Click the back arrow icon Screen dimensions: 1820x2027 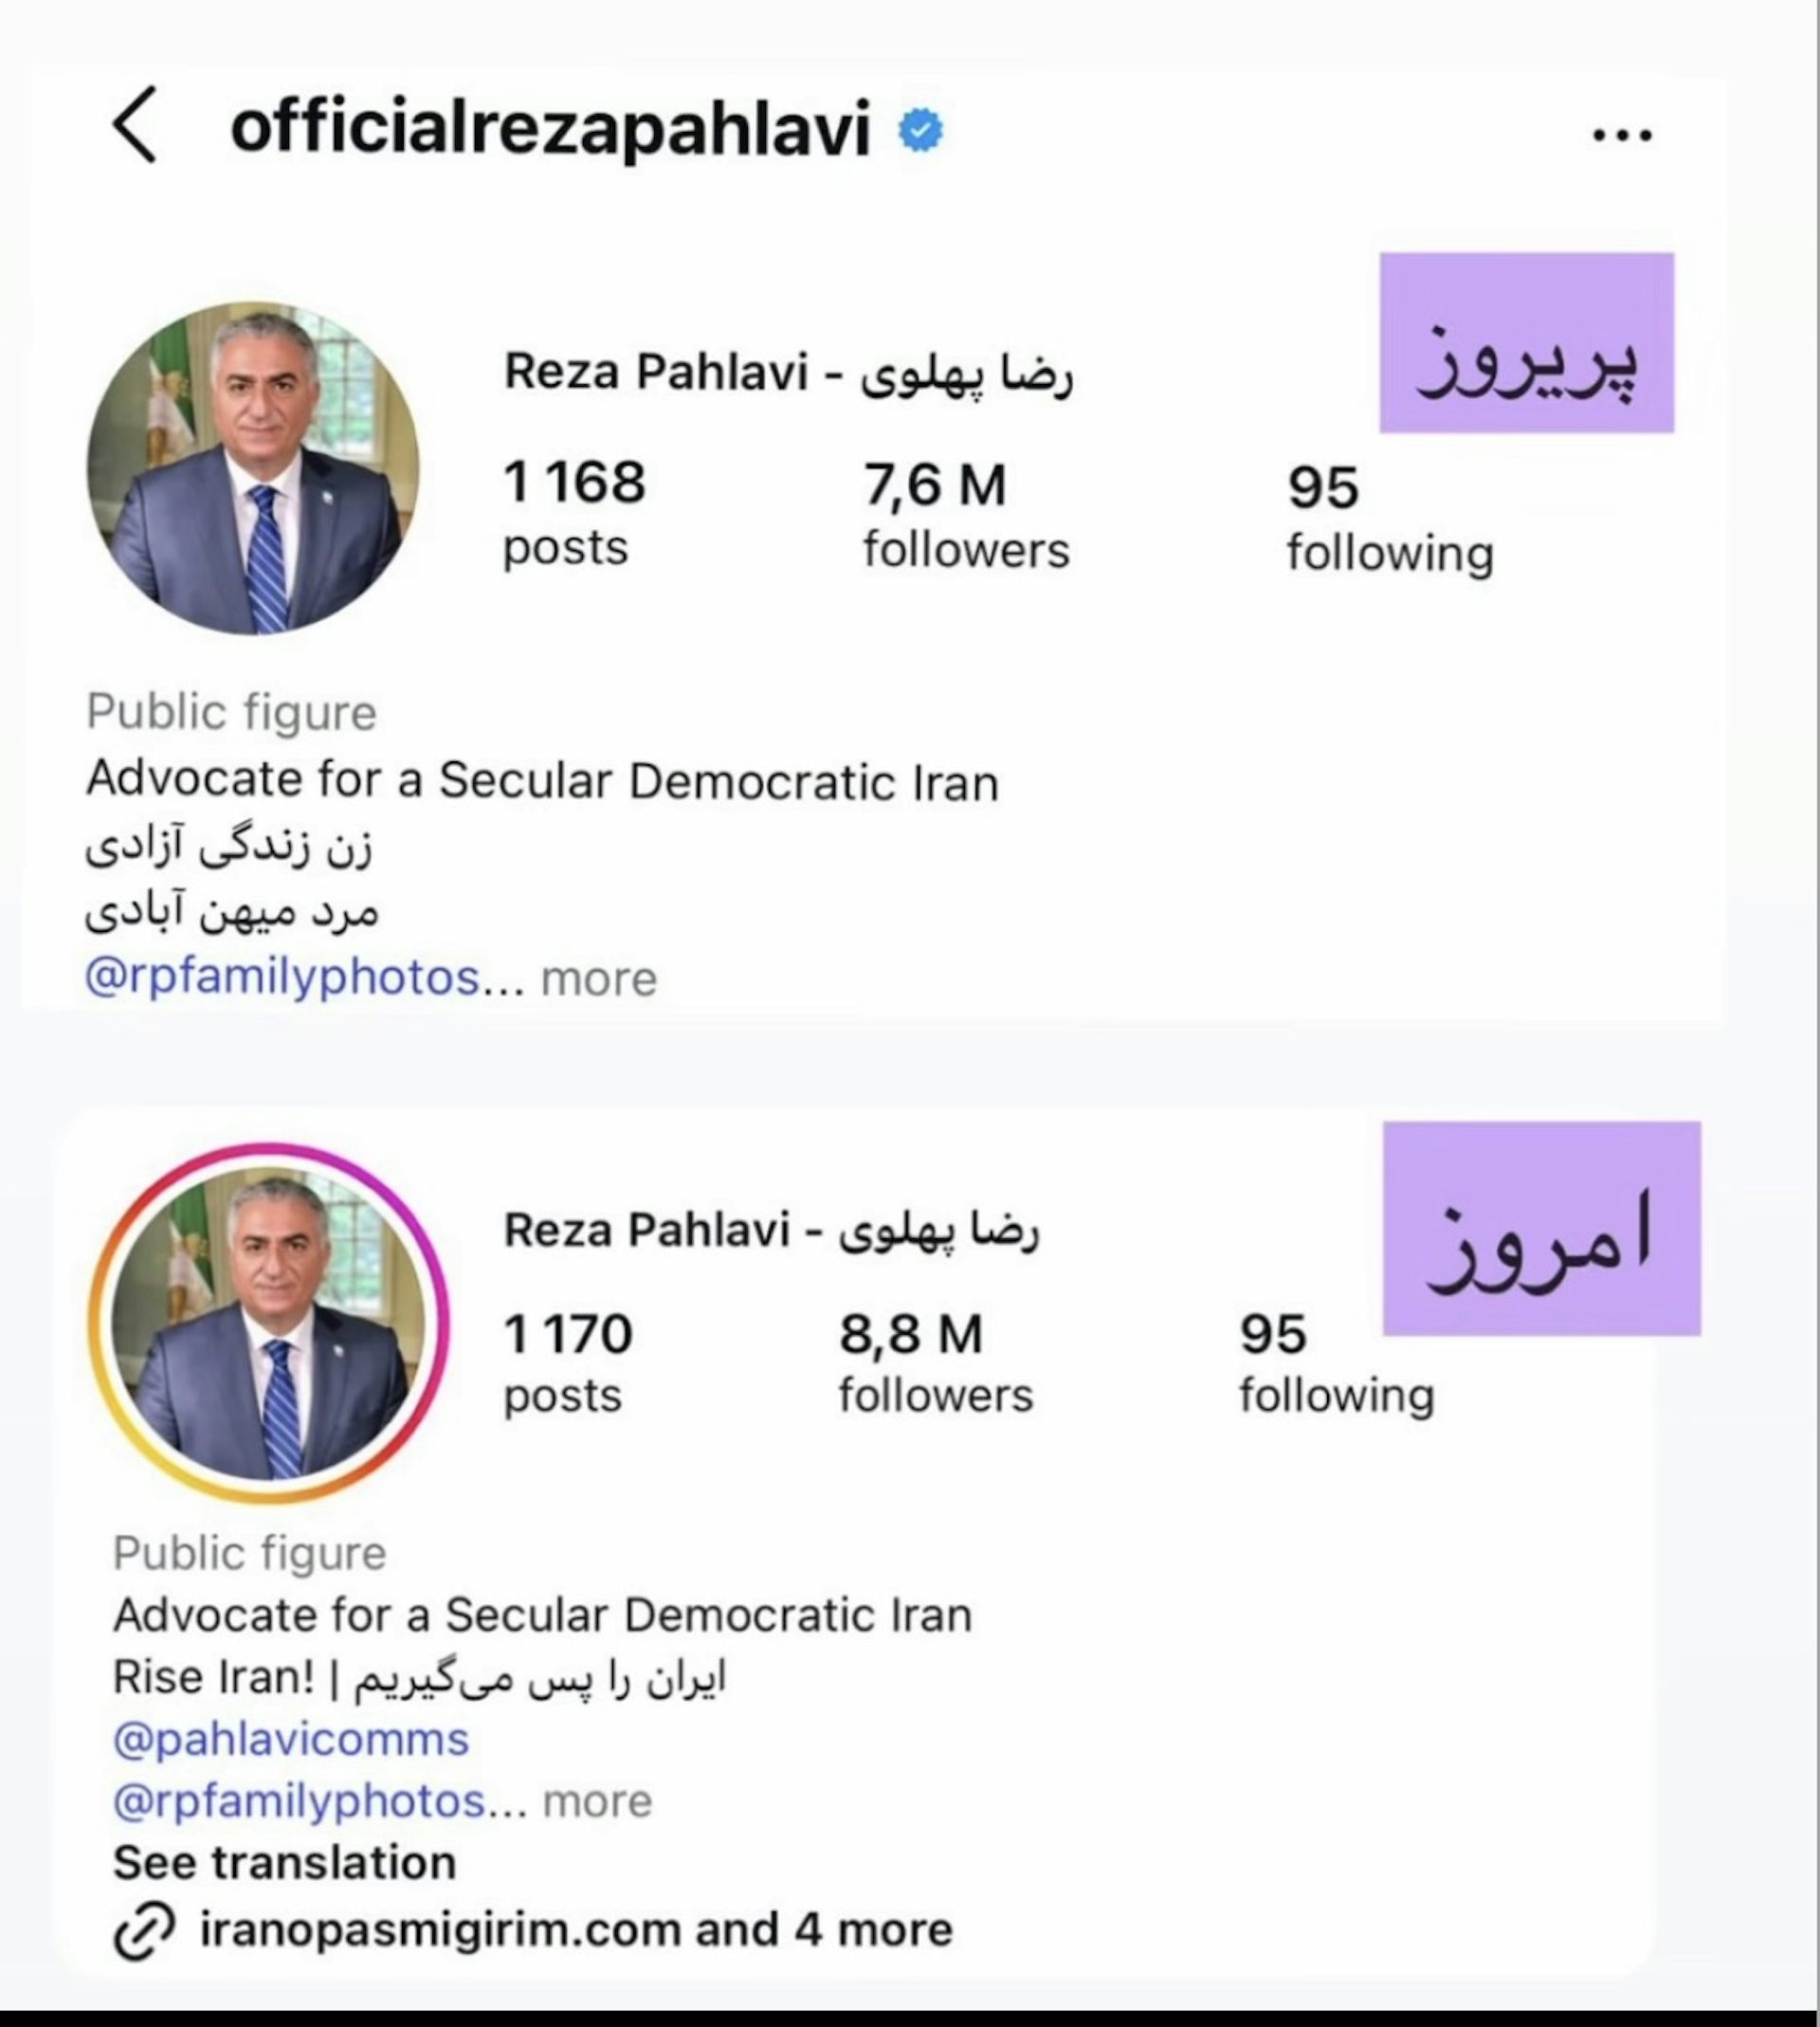click(x=135, y=124)
